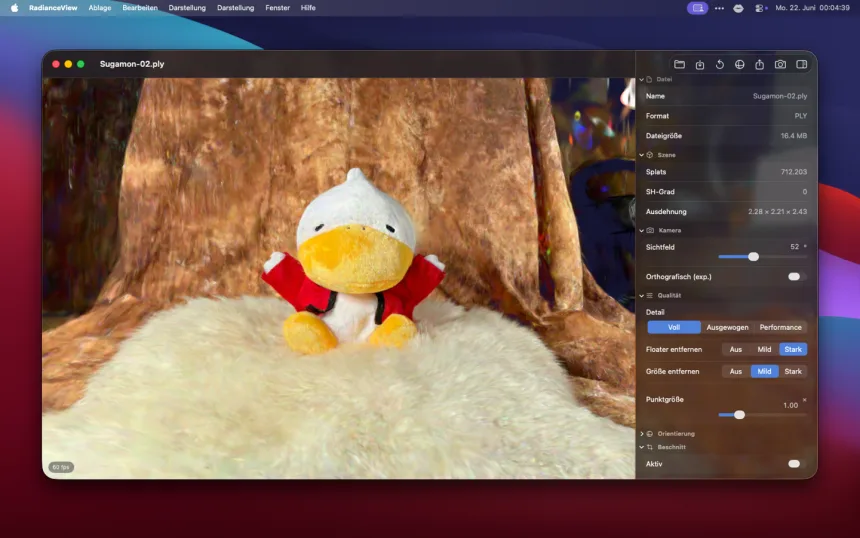Screen dimensions: 860x538
Task: Click the Dateigröße value 16.4 MB
Action: 794,135
